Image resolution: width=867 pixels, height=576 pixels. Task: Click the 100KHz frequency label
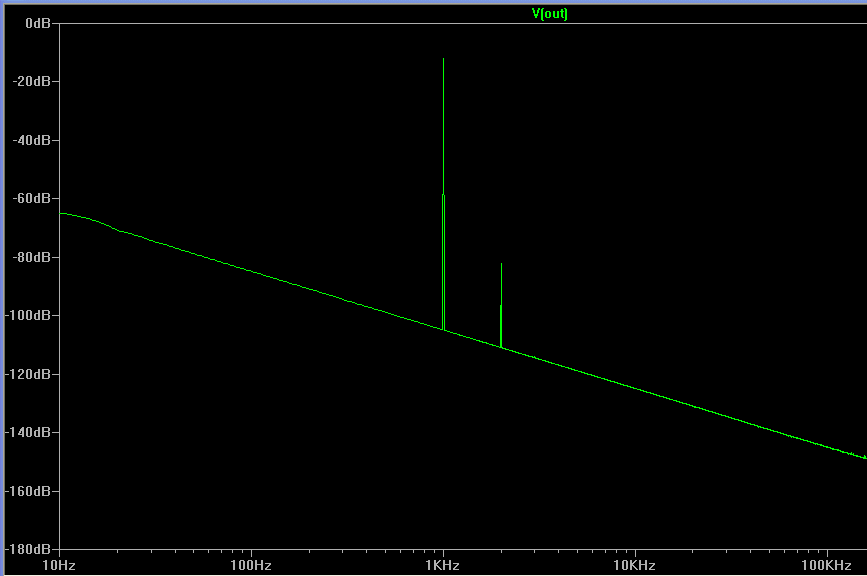tap(826, 565)
